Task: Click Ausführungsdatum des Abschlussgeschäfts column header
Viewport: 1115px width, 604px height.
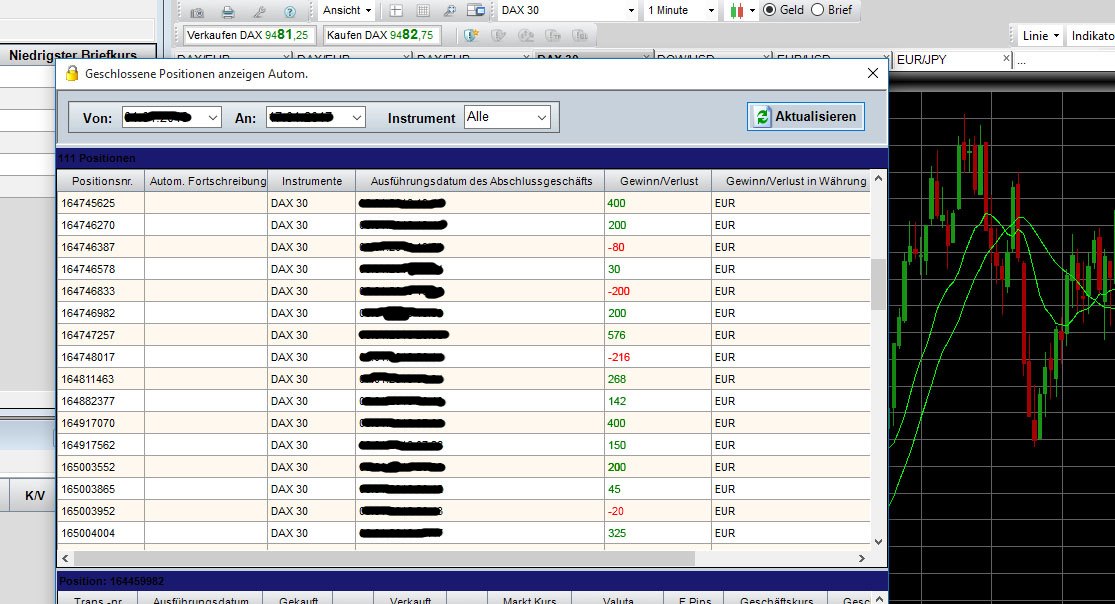Action: pyautogui.click(x=481, y=181)
